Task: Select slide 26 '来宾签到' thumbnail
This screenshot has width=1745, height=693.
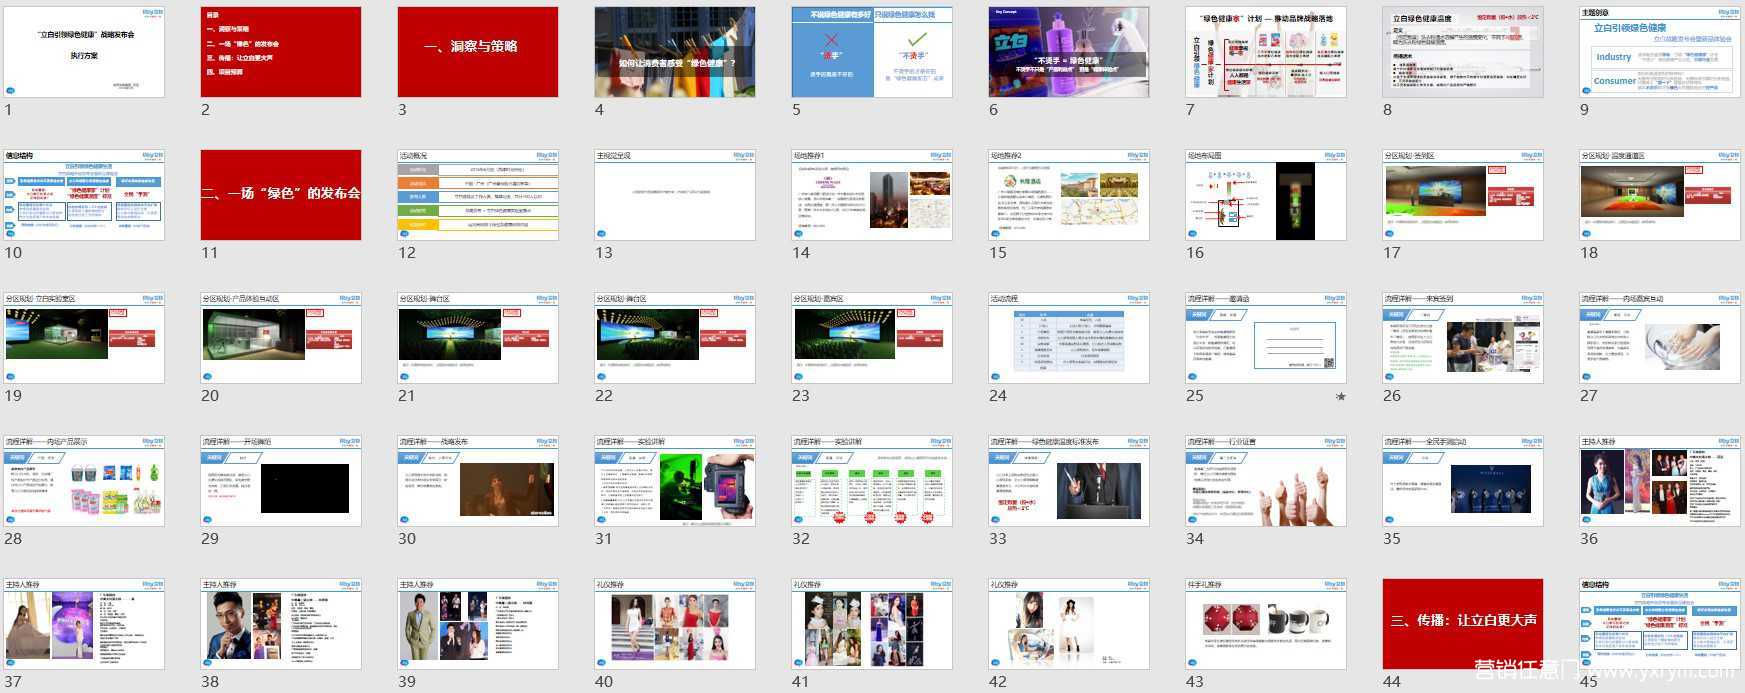Action: tap(1463, 338)
